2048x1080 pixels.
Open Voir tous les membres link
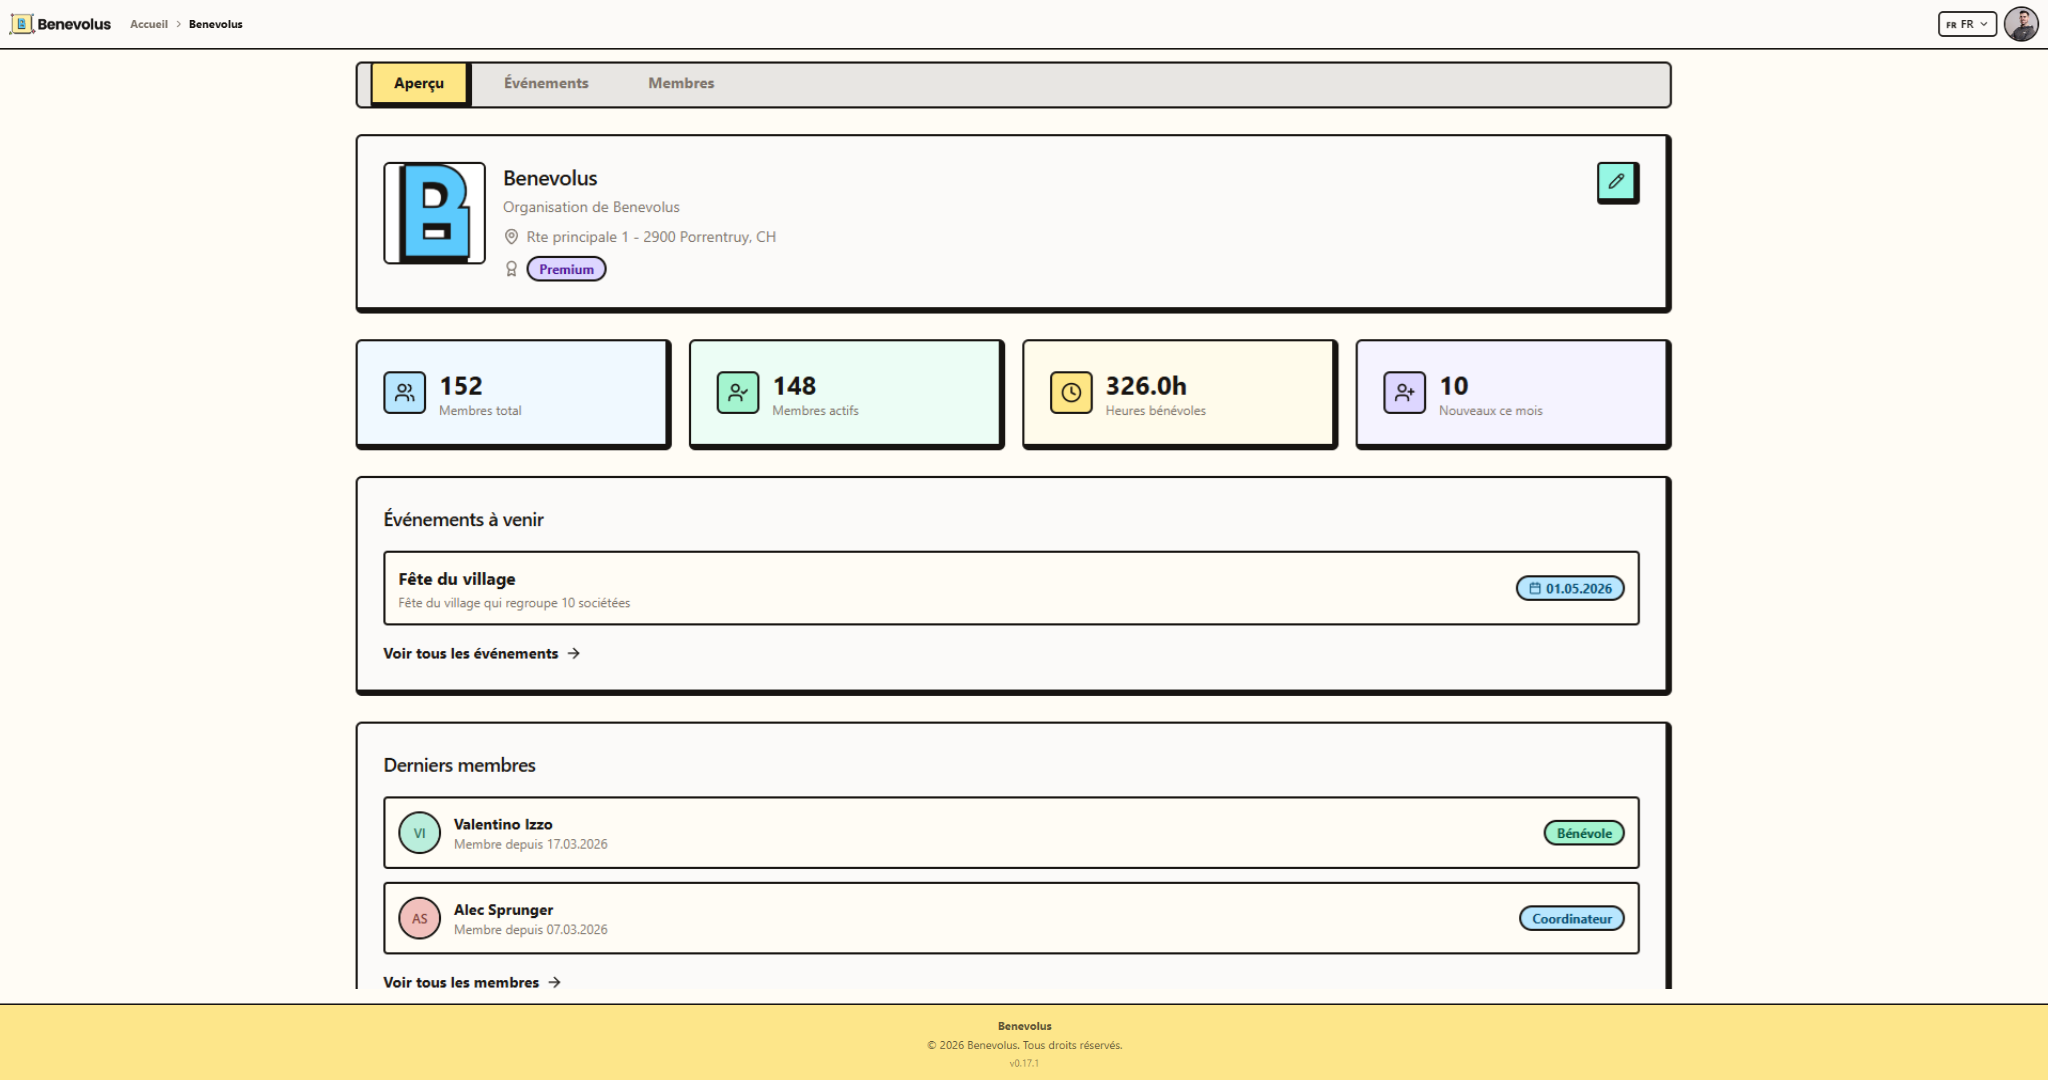472,982
